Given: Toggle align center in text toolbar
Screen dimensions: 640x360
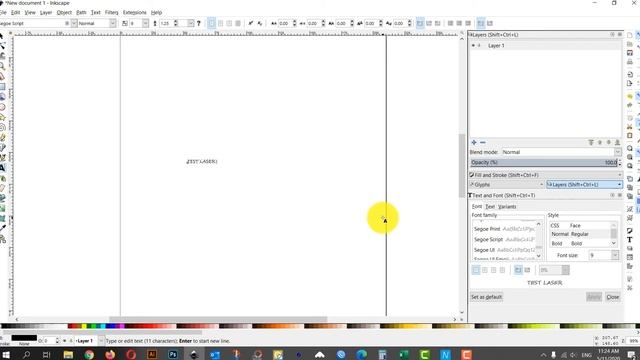Looking at the screenshot, I should (220, 23).
